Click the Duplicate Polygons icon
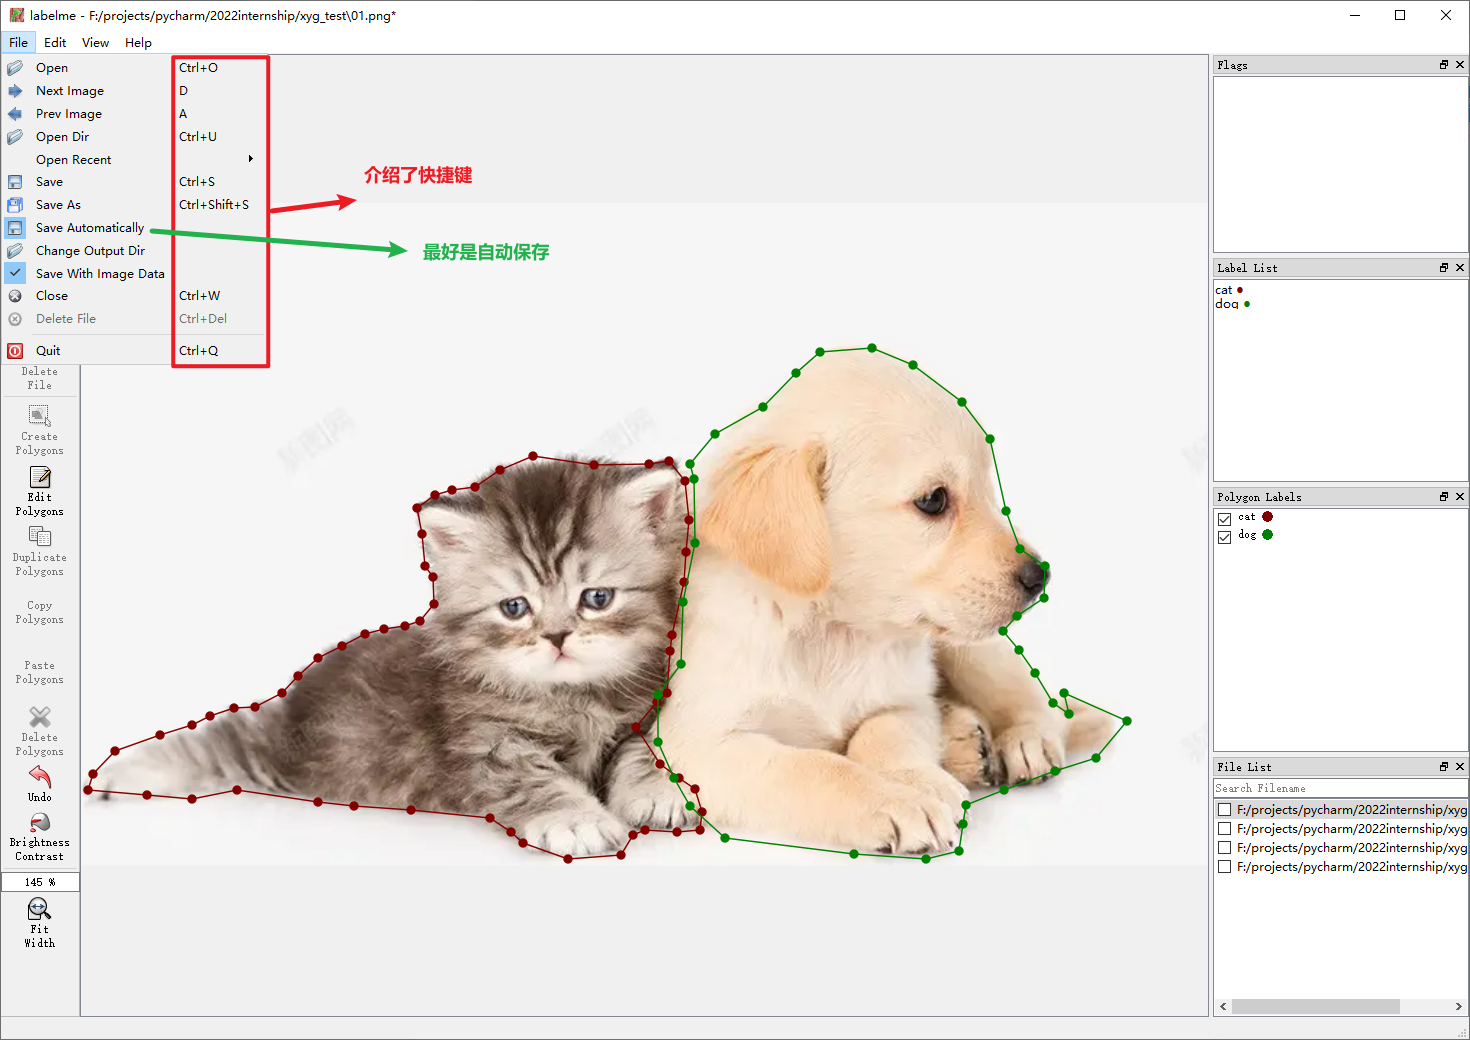The width and height of the screenshot is (1470, 1040). coord(39,537)
